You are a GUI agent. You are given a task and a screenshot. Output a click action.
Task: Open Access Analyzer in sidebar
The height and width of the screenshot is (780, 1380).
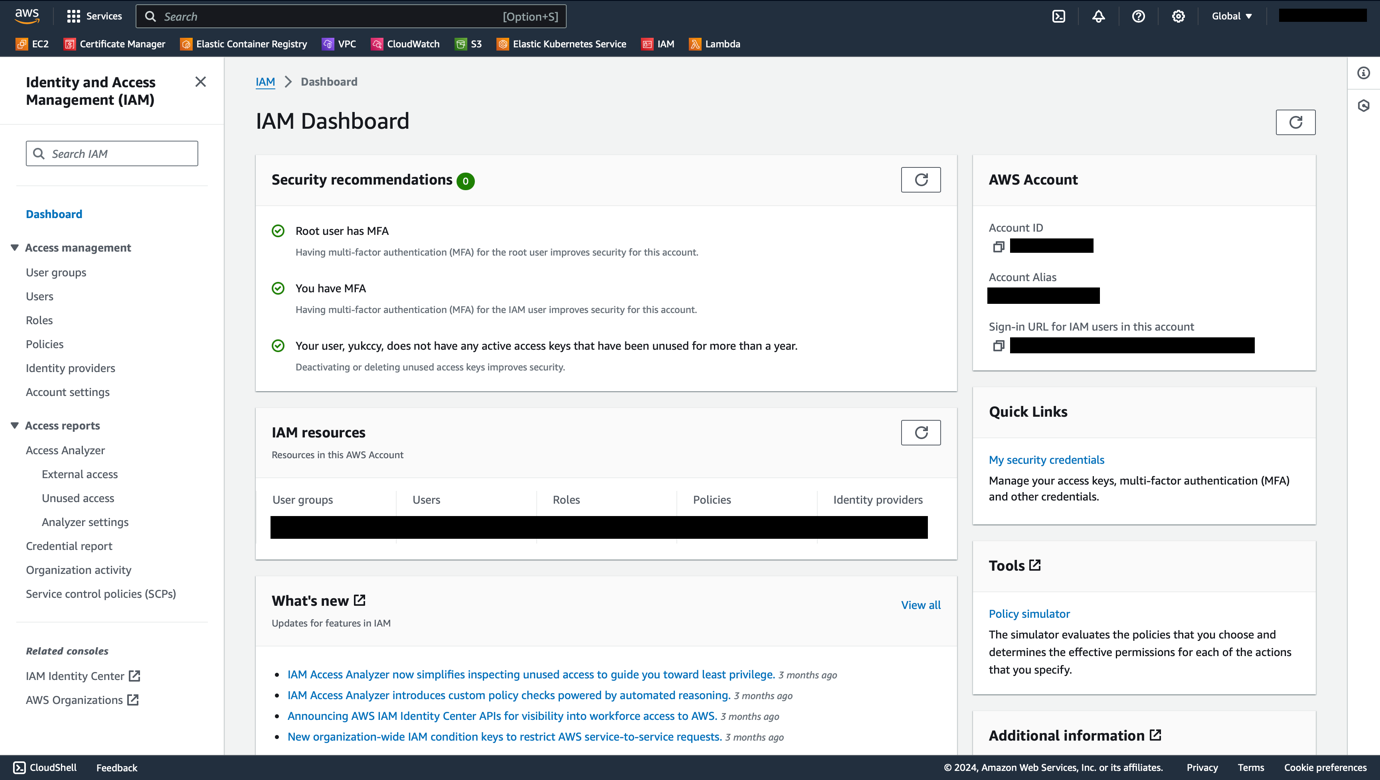[x=65, y=450]
